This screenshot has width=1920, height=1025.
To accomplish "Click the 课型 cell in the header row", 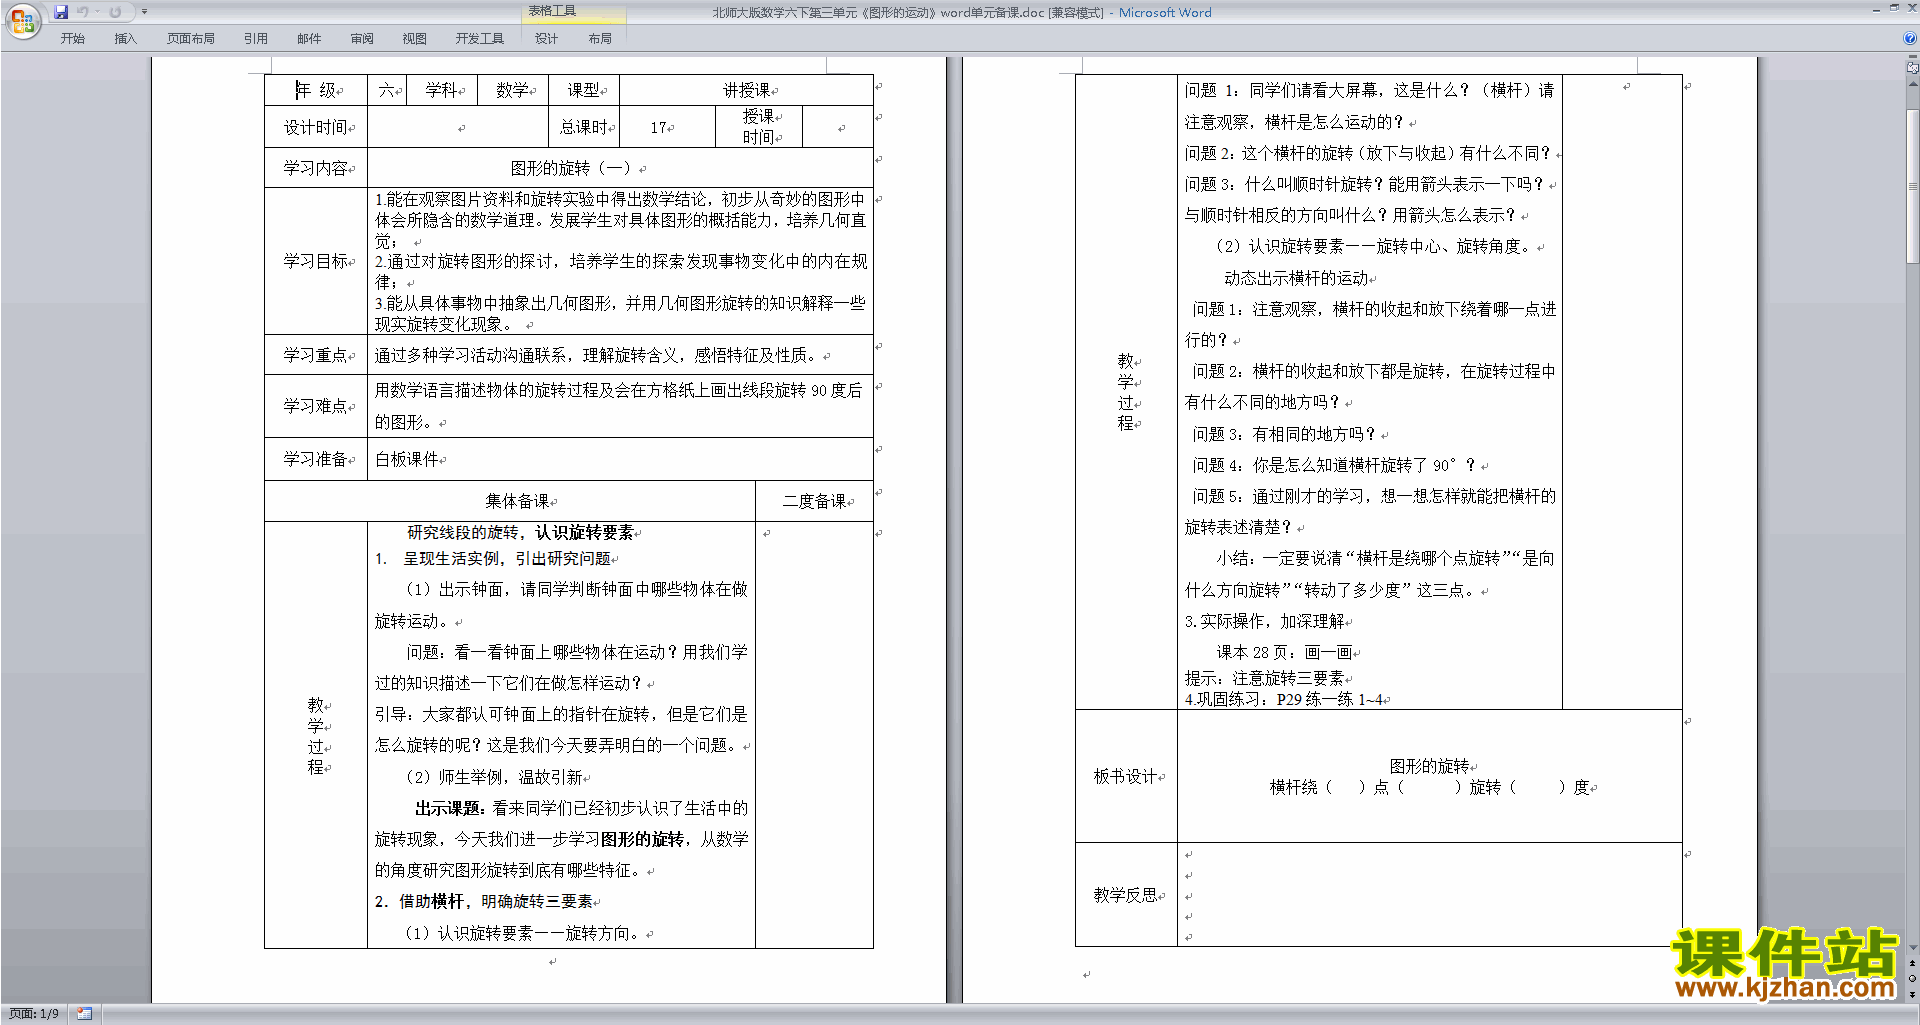I will 584,90.
